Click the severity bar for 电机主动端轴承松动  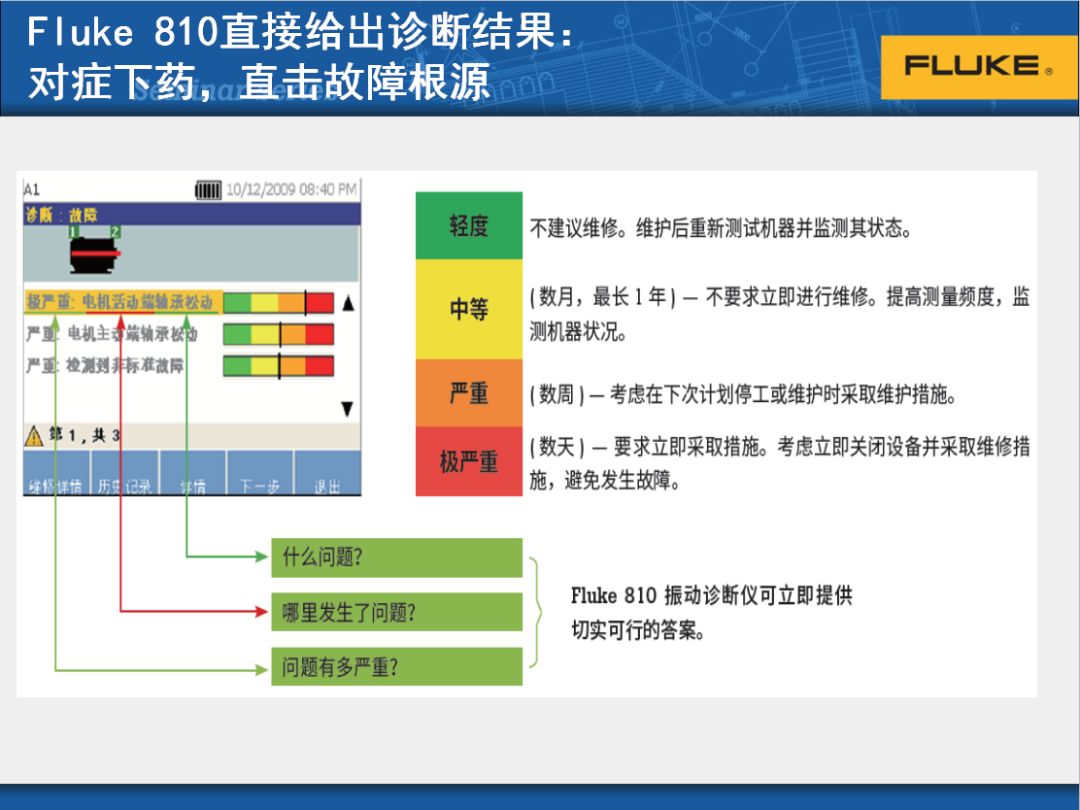click(x=278, y=334)
